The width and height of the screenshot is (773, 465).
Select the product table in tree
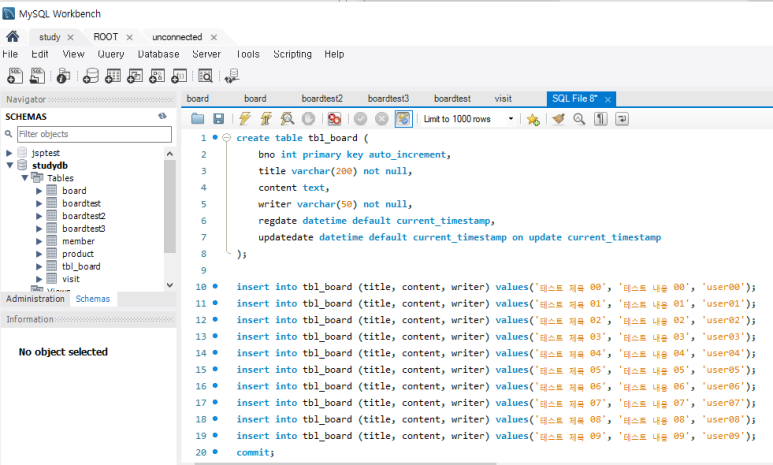click(x=77, y=254)
